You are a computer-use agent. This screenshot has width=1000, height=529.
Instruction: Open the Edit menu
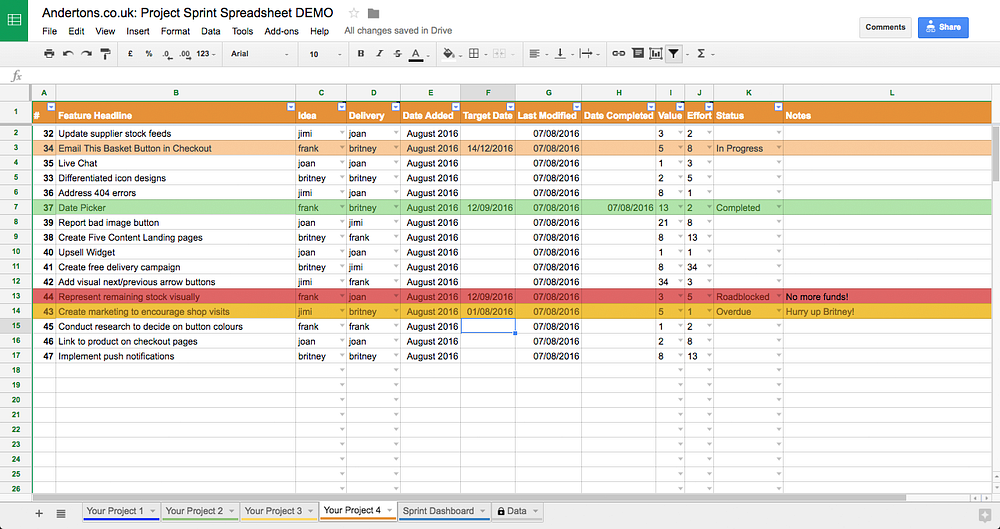click(x=77, y=31)
